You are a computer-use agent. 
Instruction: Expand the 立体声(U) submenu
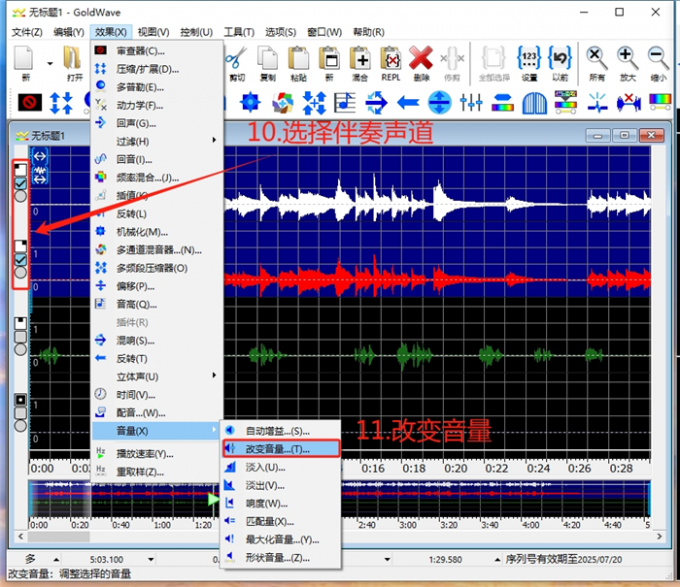tap(157, 376)
